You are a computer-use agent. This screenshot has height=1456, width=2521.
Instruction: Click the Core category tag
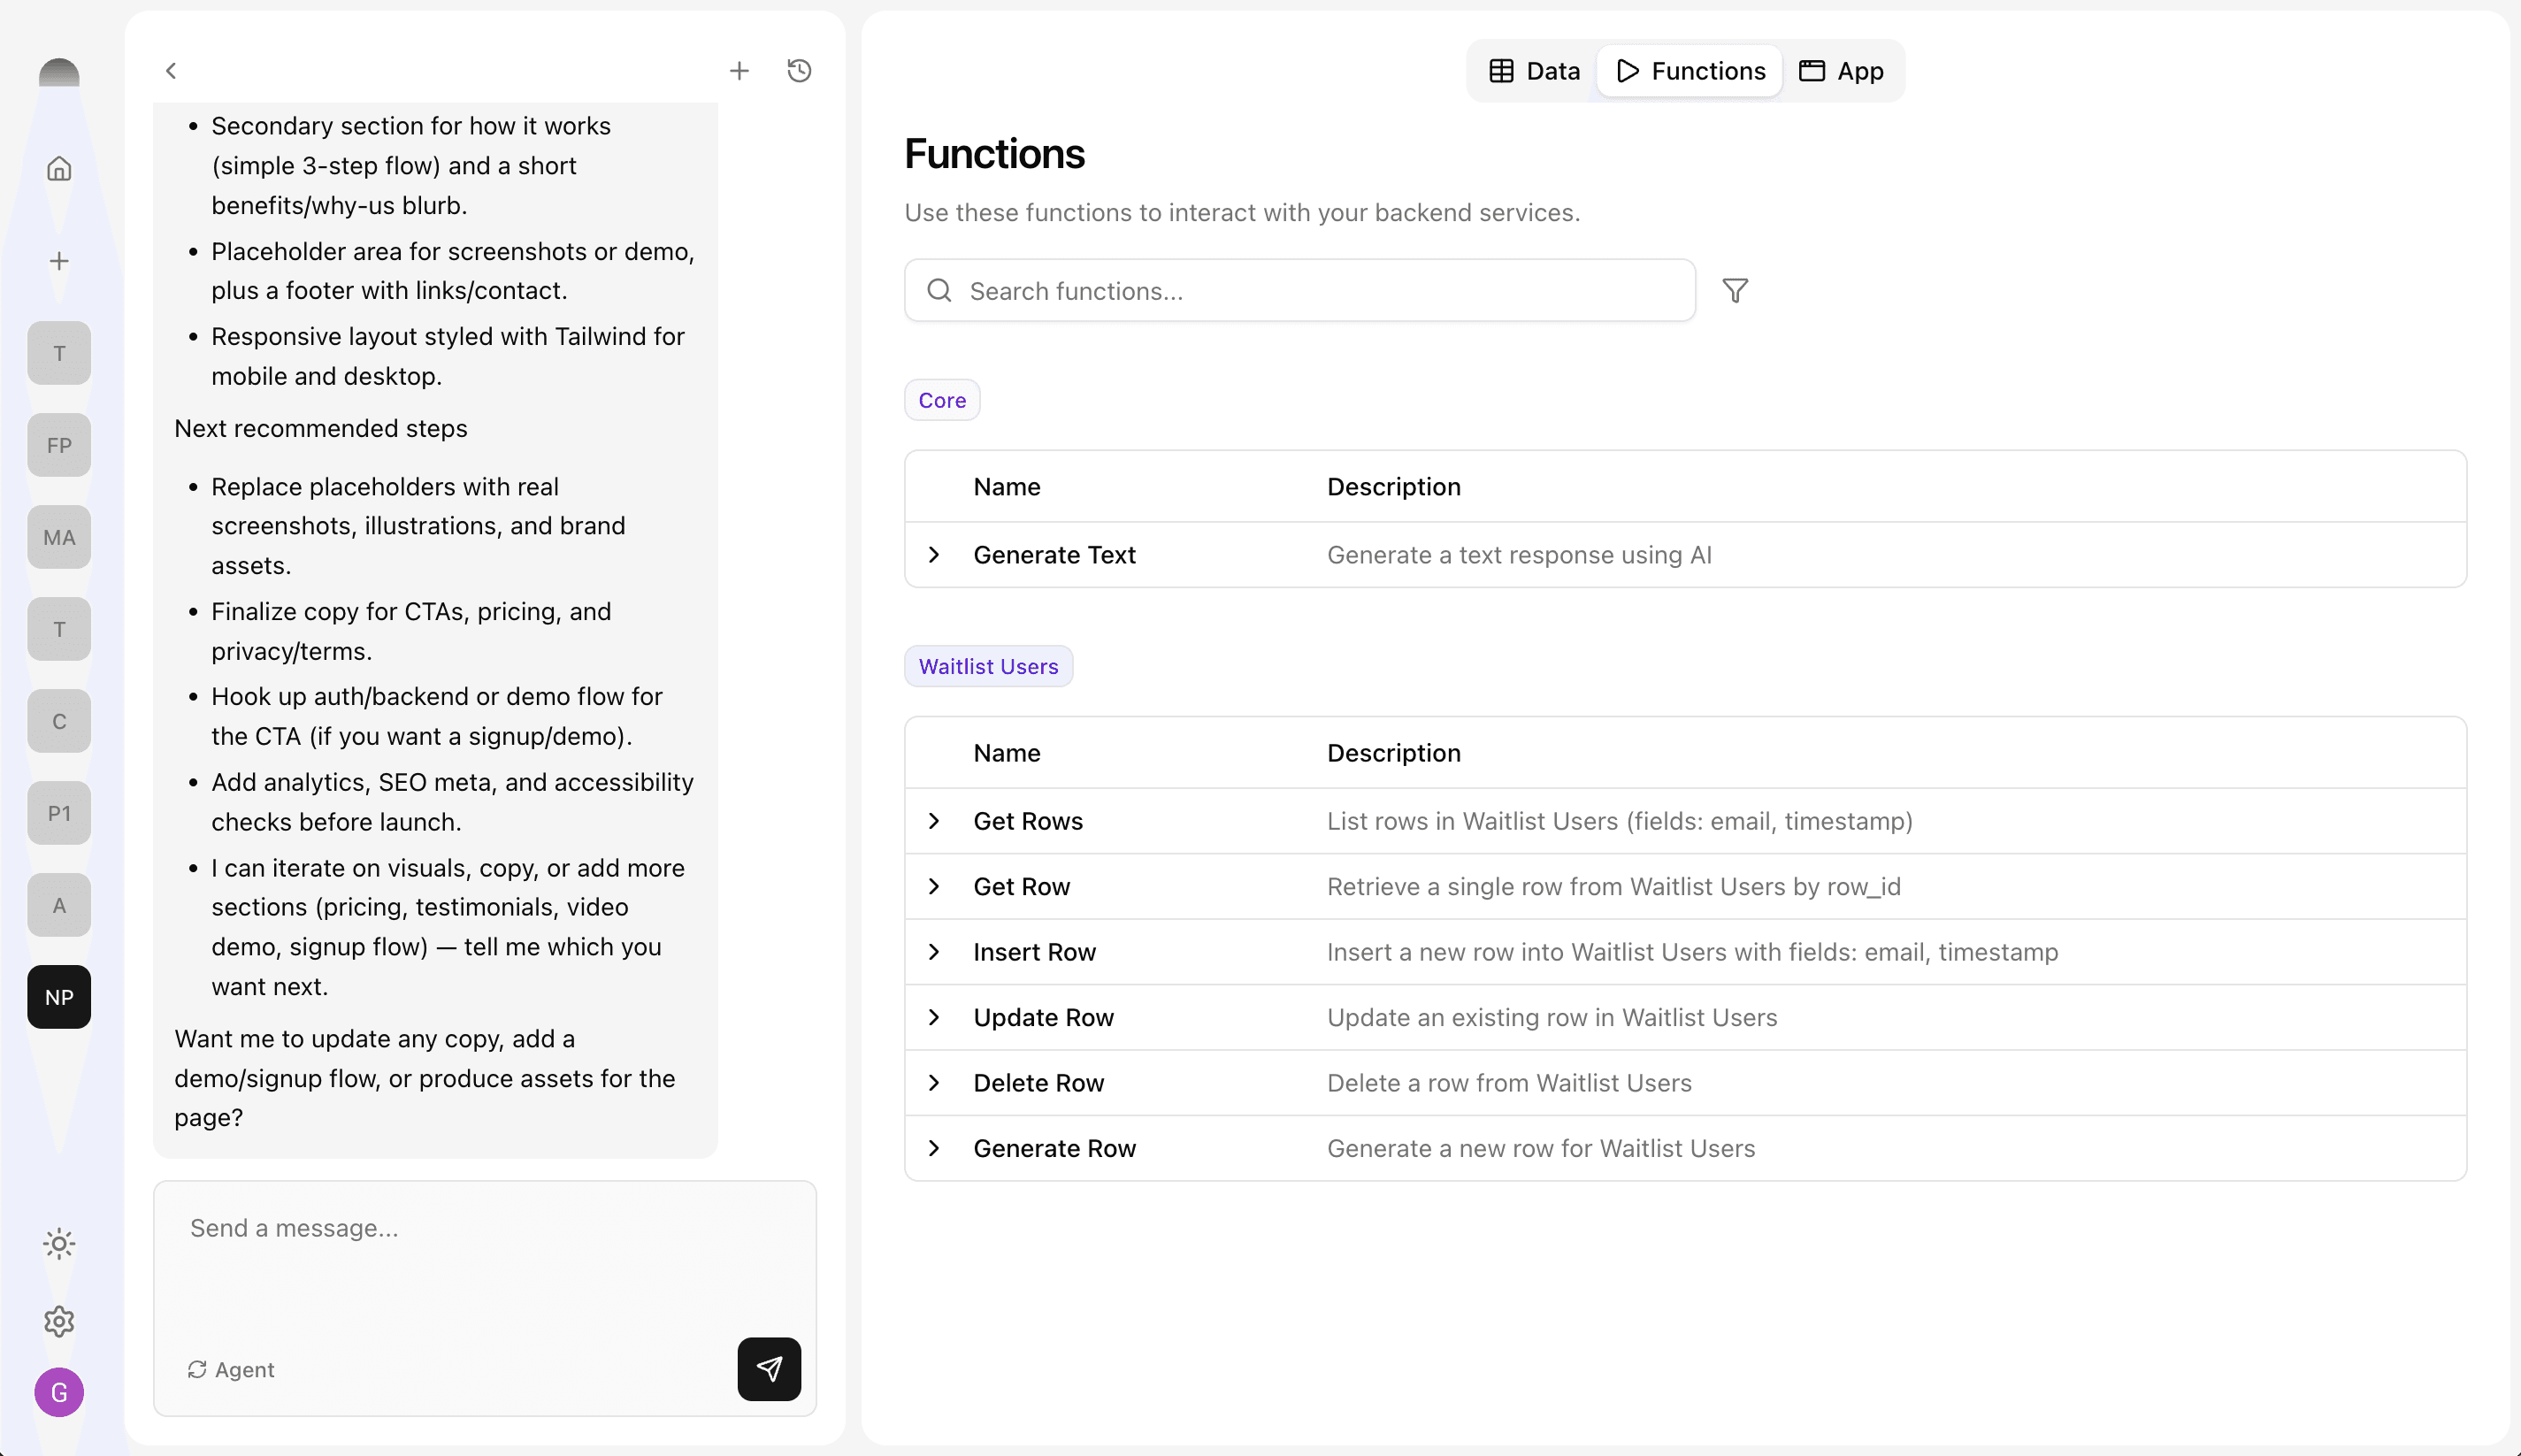941,400
